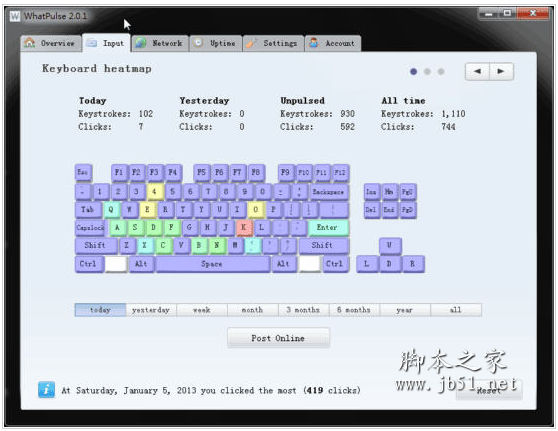Screen dimensions: 558x431
Task: Switch to the Input tab
Action: click(x=106, y=43)
